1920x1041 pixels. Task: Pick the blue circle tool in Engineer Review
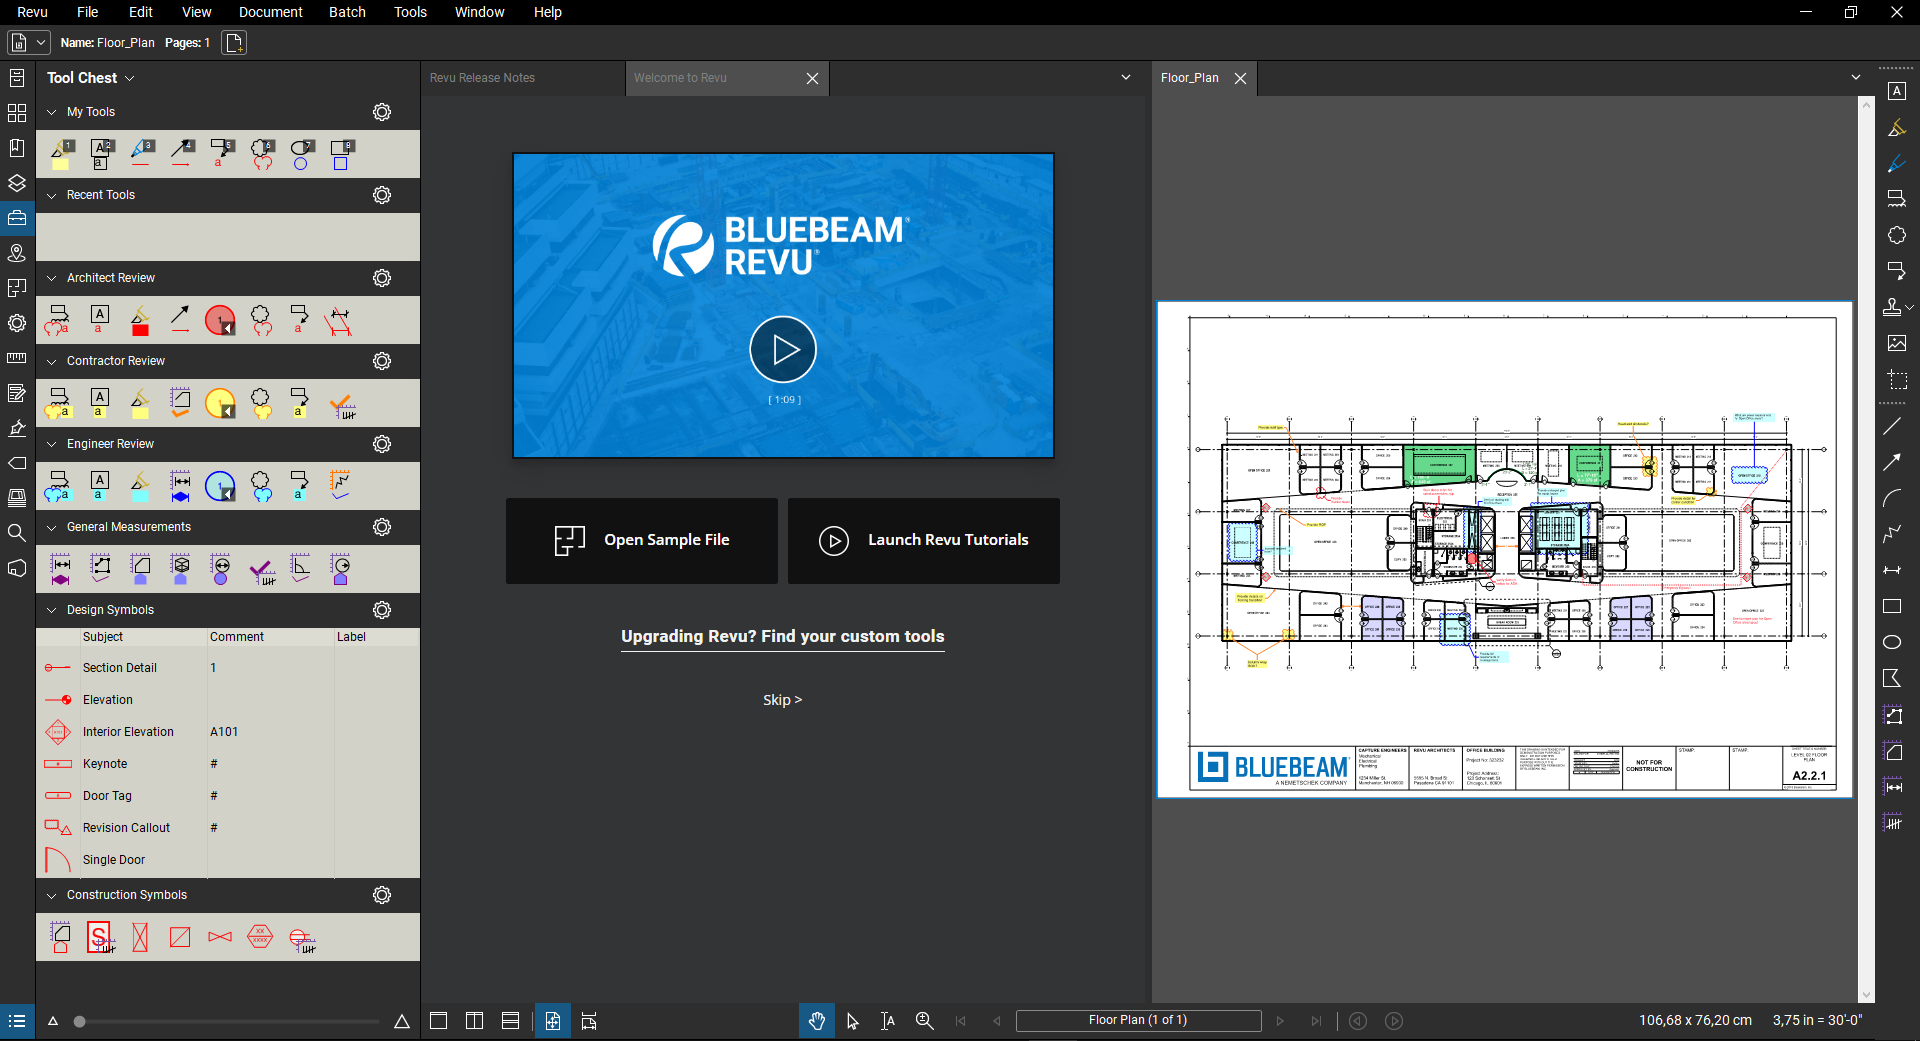pyautogui.click(x=220, y=486)
